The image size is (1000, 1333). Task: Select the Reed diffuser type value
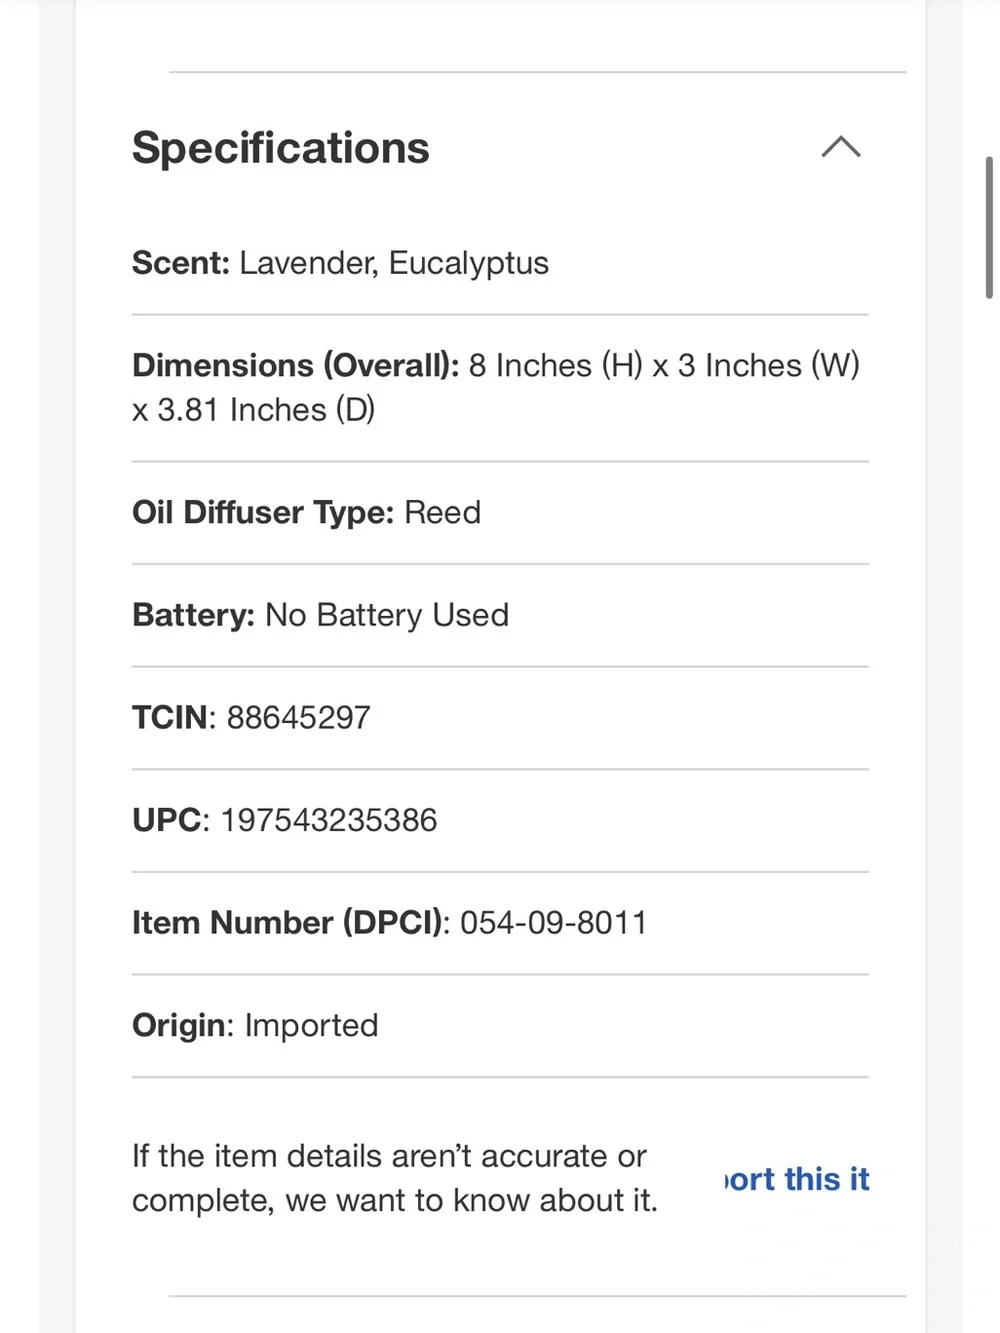pos(442,513)
